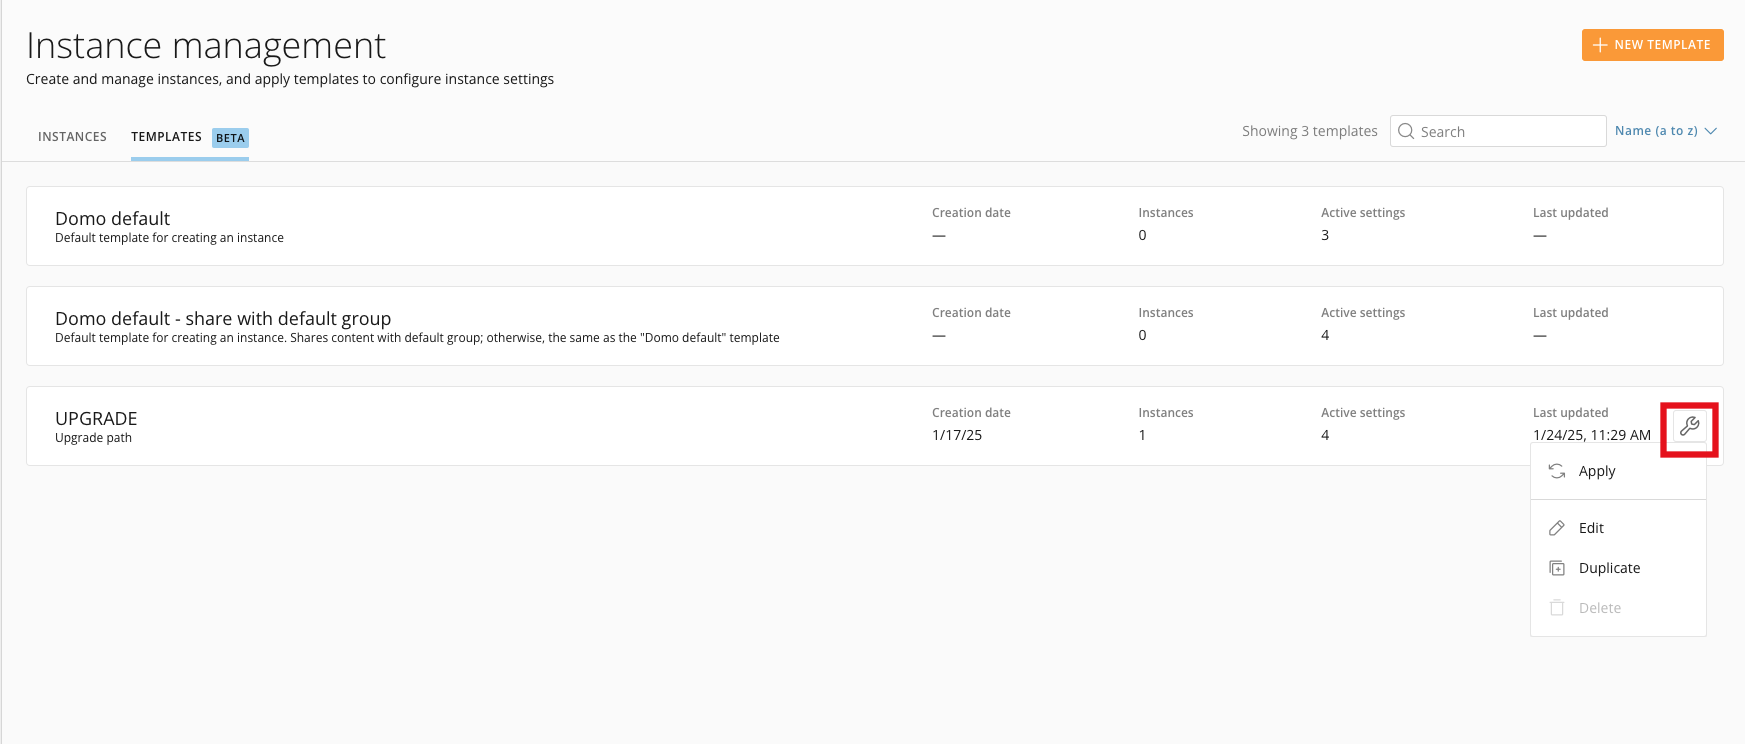Screen dimensions: 1745x744
Task: Click the BETA badge next to Templates
Action: 230,138
